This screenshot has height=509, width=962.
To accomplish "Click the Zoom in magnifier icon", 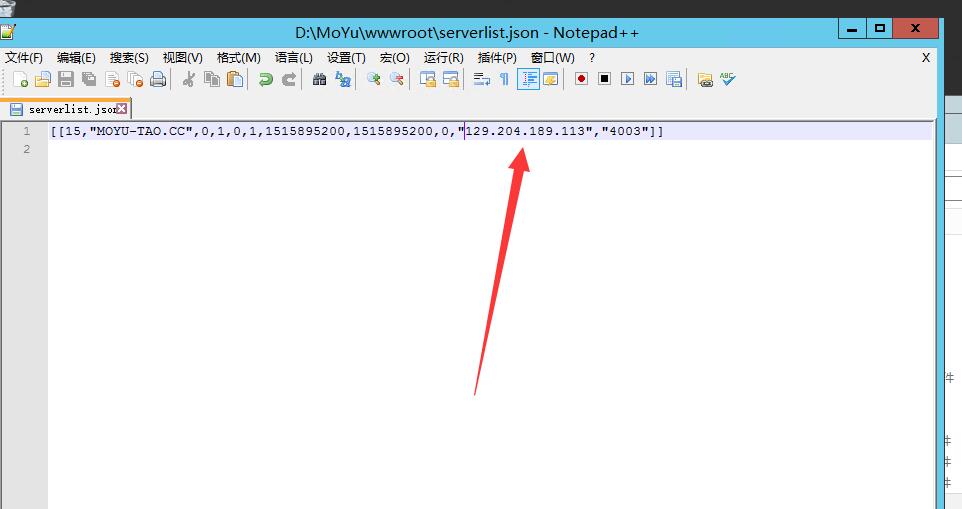I will (x=374, y=79).
